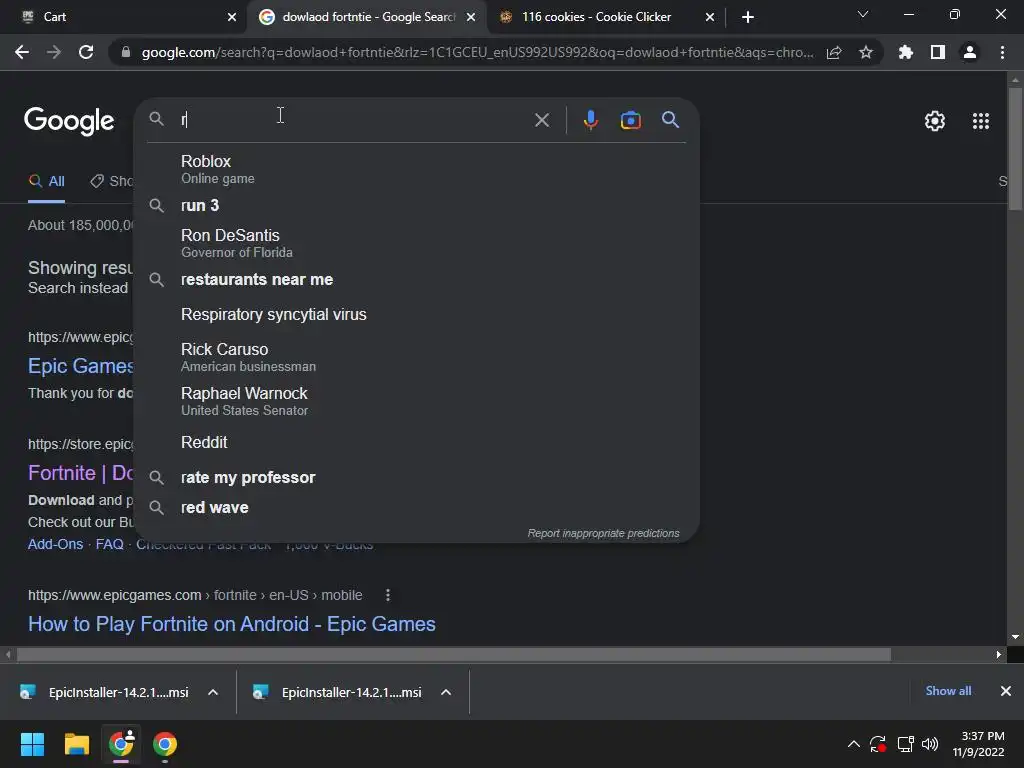The image size is (1024, 768).
Task: Close the Cart tab
Action: coord(231,17)
